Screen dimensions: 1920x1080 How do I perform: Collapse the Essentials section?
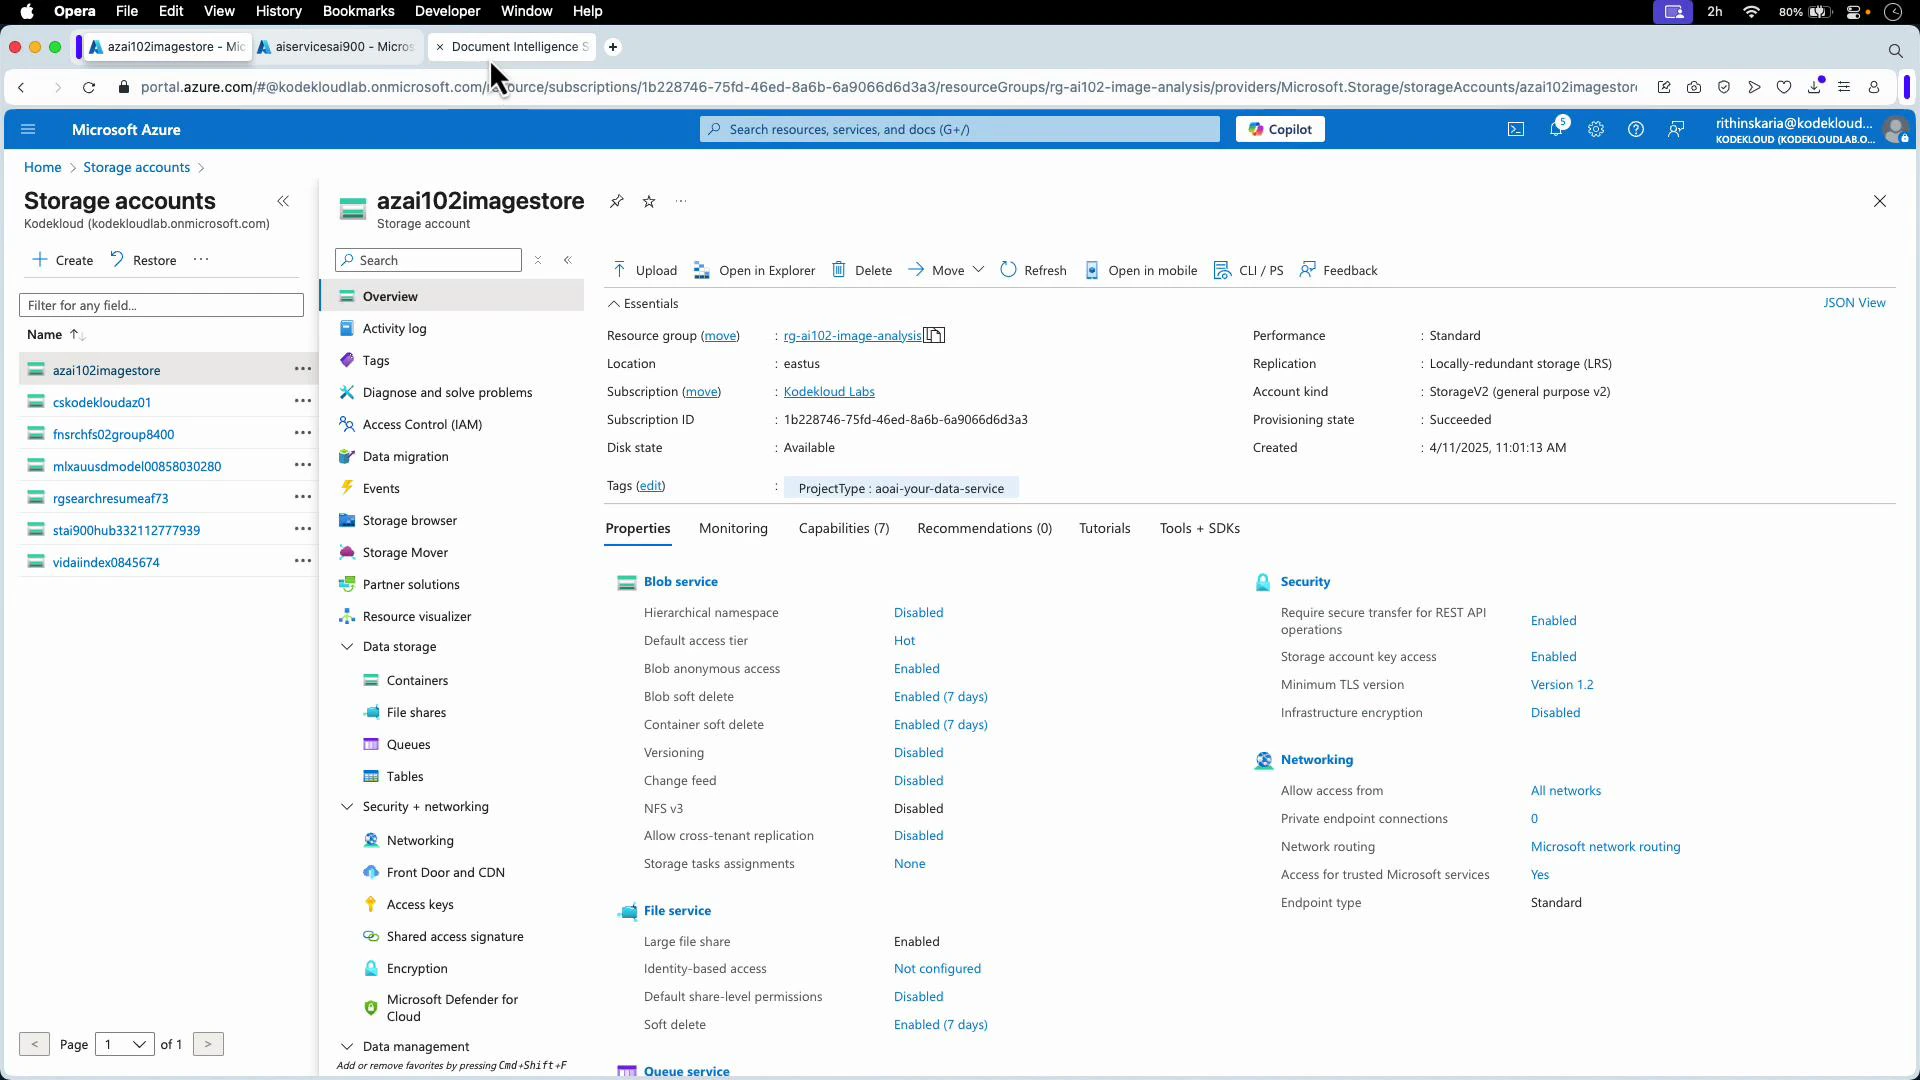click(612, 303)
